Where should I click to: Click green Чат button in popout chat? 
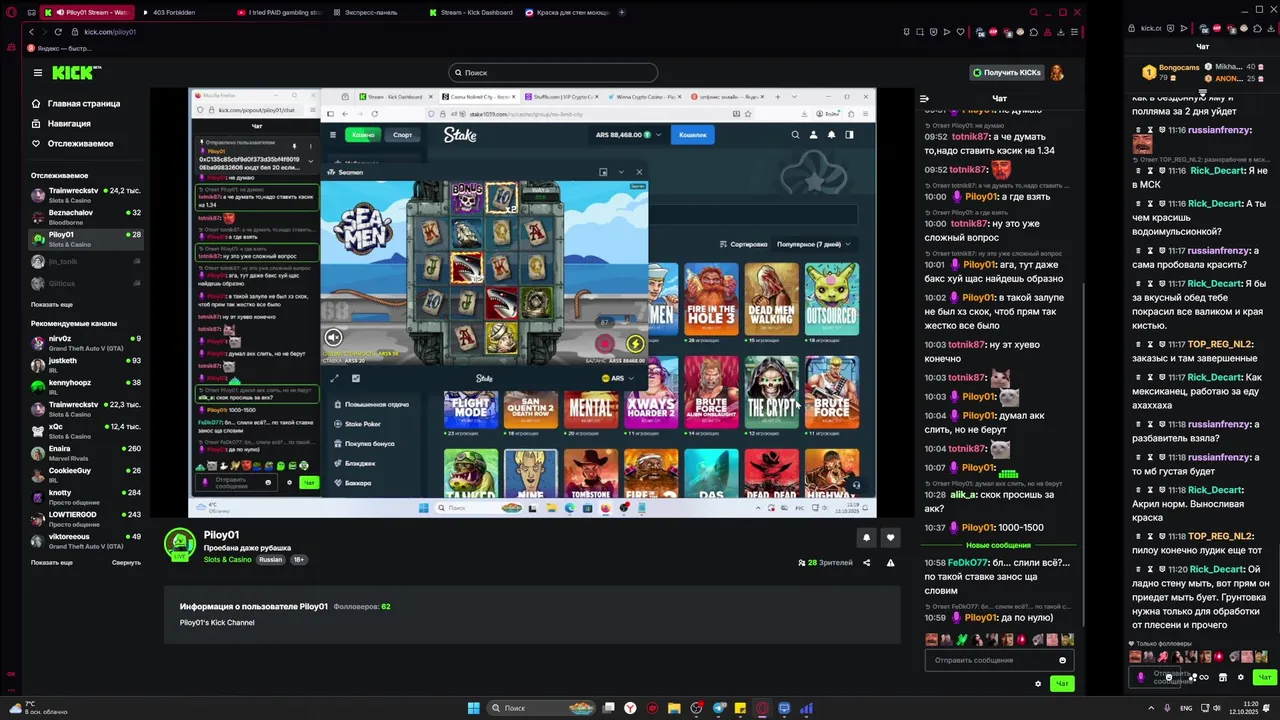1265,677
